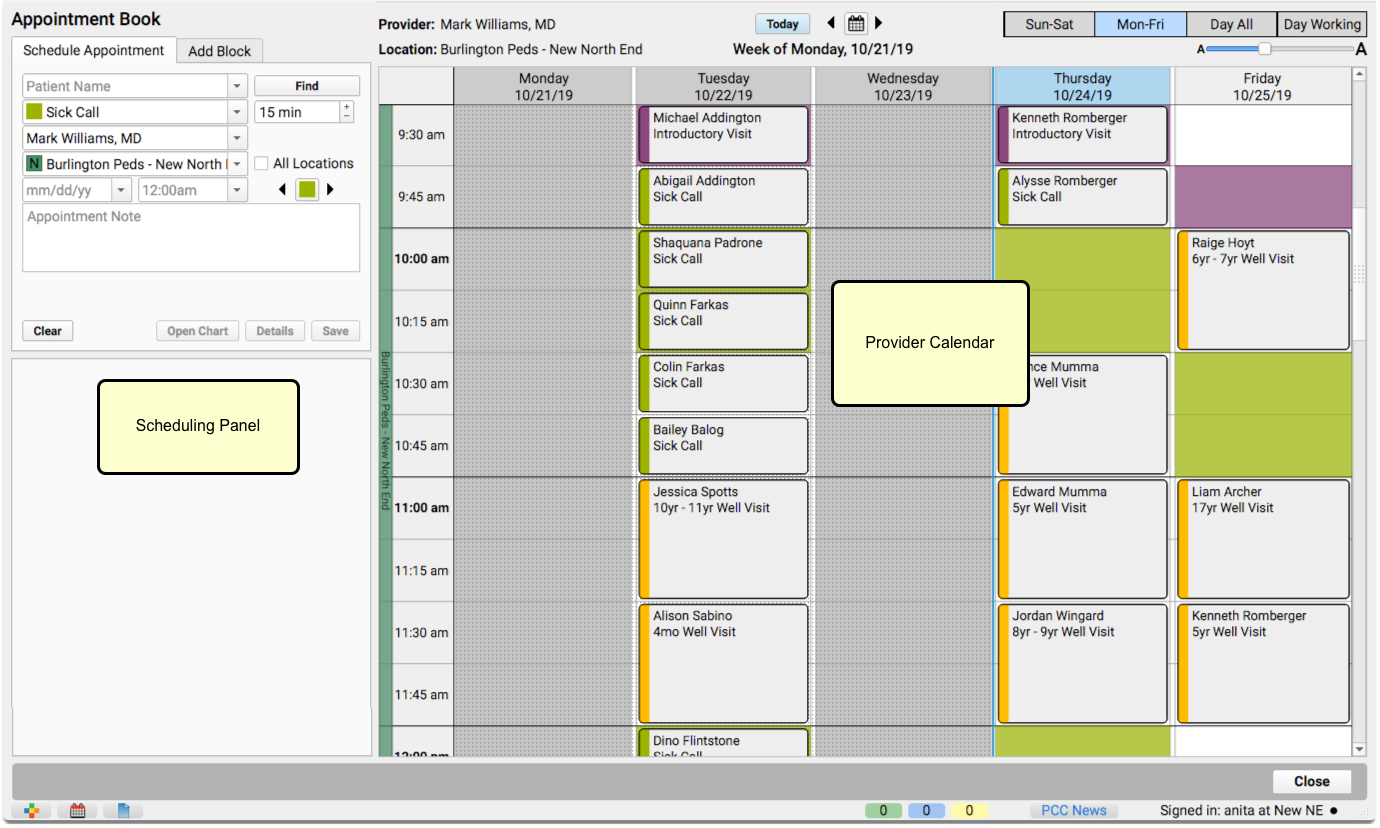Select the Schedule Appointment tab
Viewport: 1380px width, 828px height.
[x=94, y=50]
